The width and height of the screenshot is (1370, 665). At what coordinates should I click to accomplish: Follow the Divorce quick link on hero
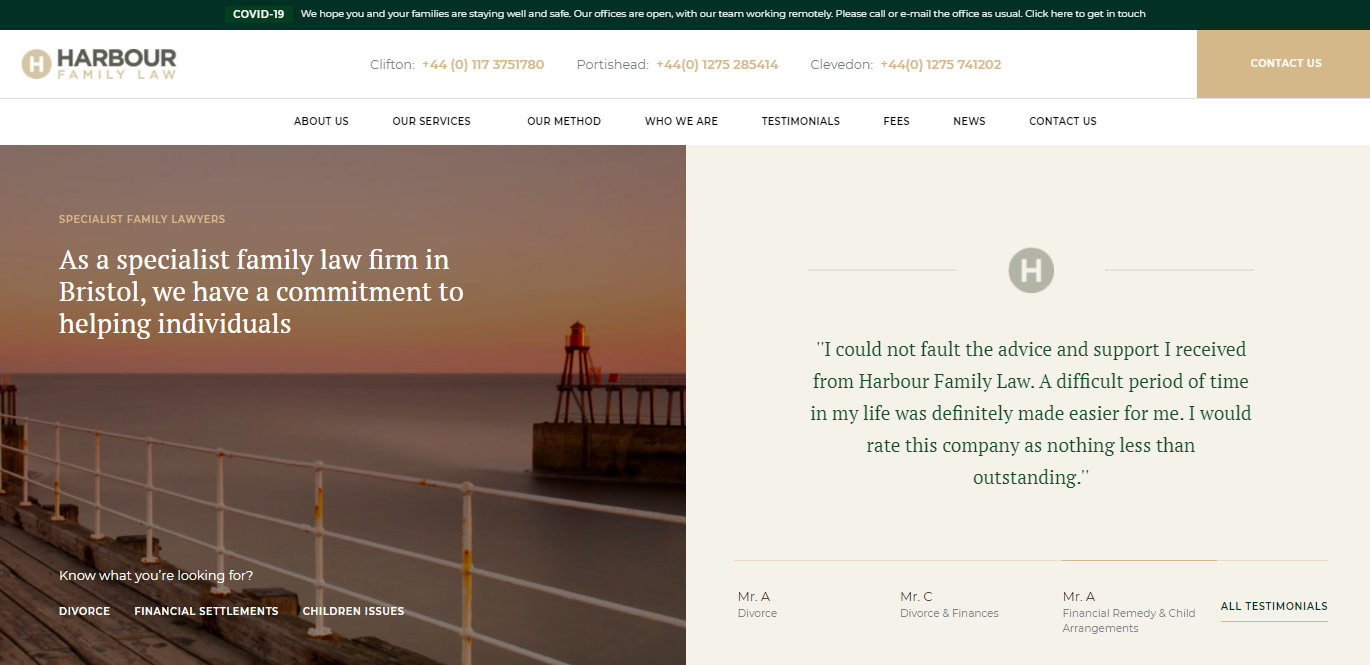point(85,611)
